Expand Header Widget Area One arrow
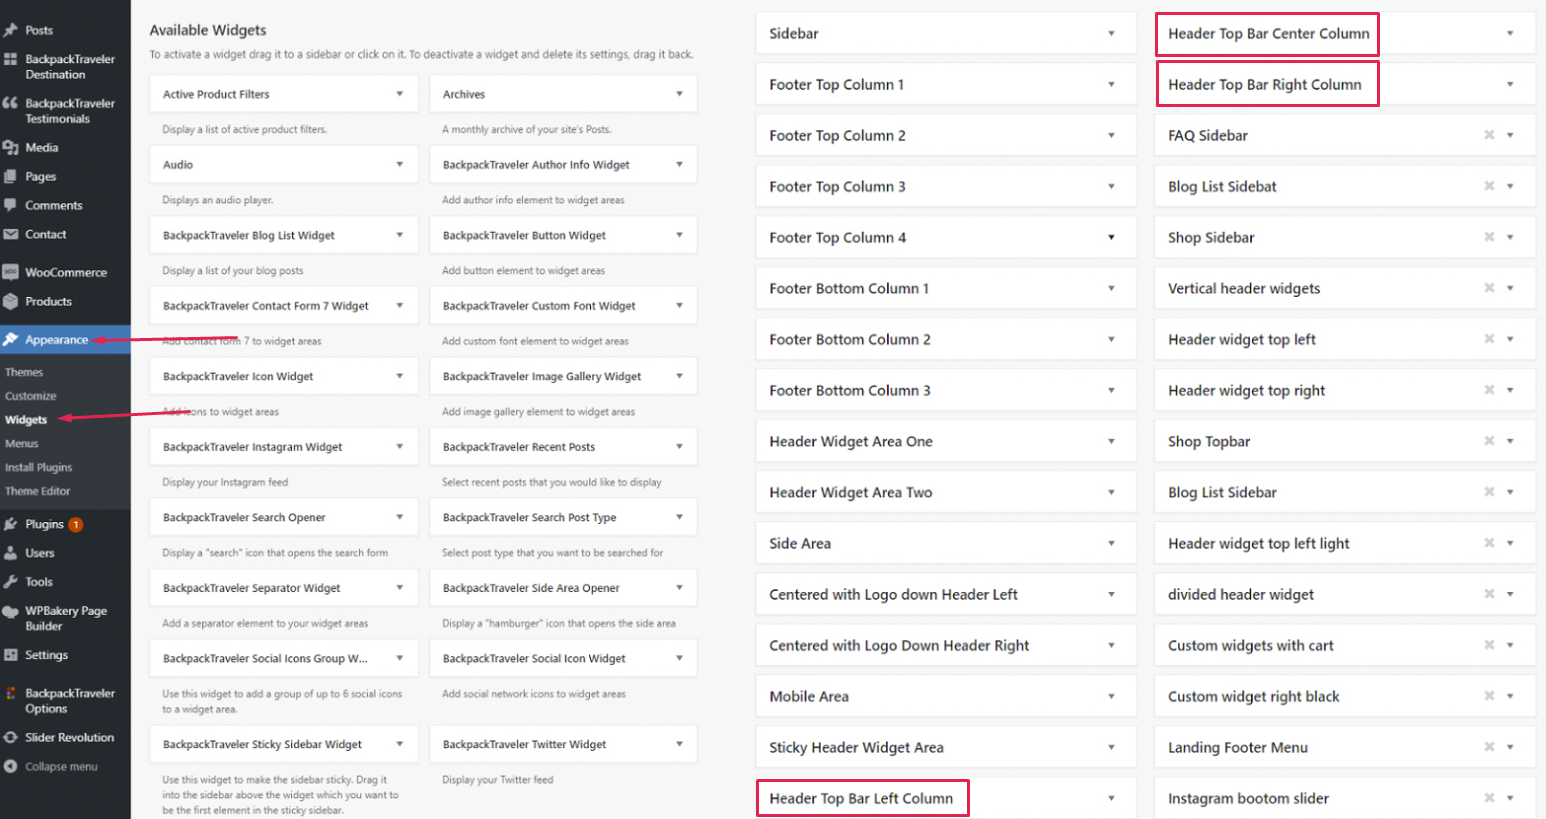This screenshot has height=819, width=1546. click(1111, 441)
